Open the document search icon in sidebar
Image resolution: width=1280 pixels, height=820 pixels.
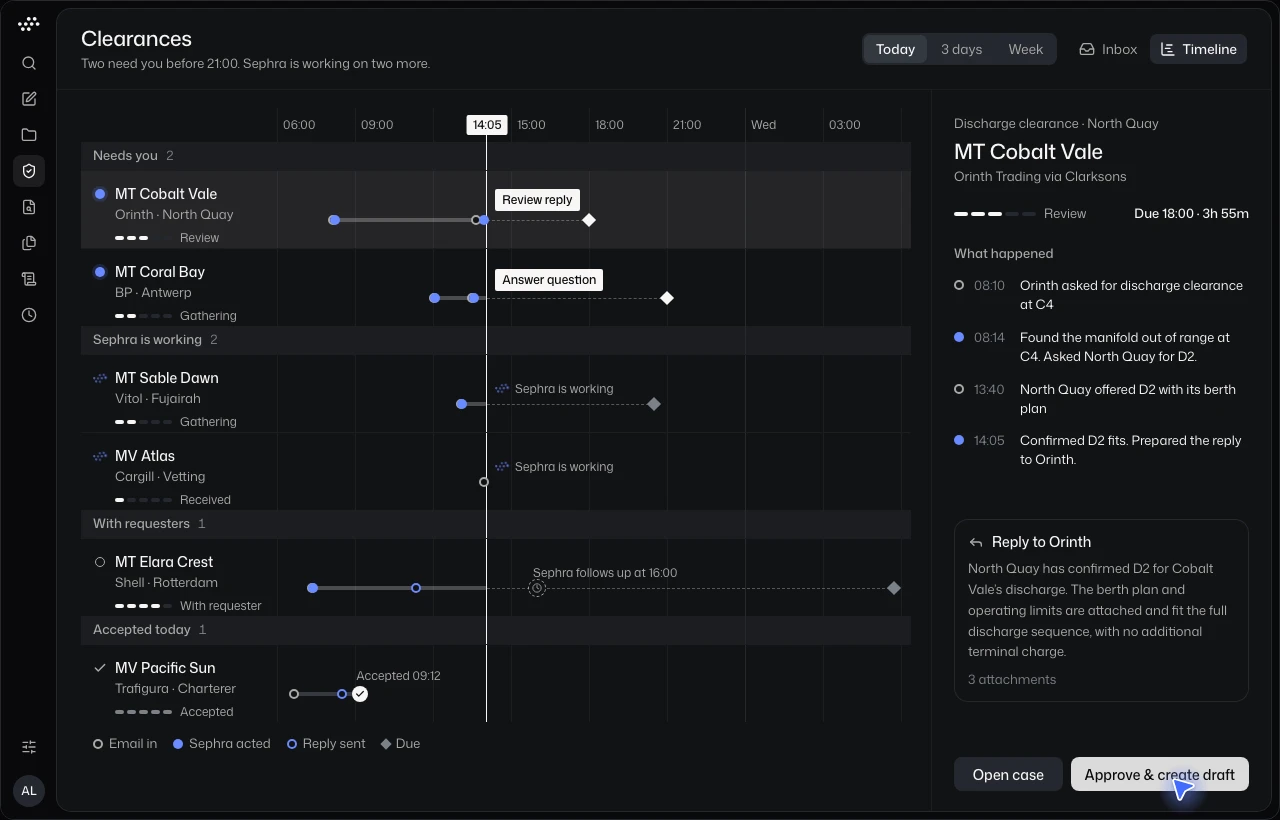click(29, 207)
